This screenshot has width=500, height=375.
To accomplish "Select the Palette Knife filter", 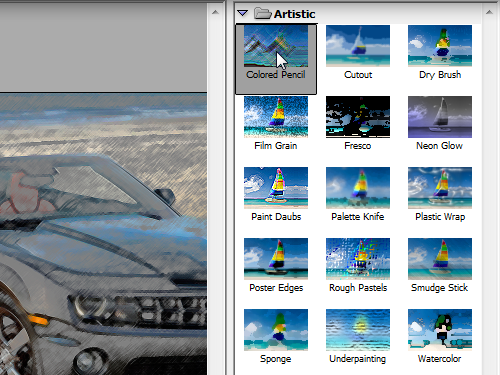I will [358, 188].
